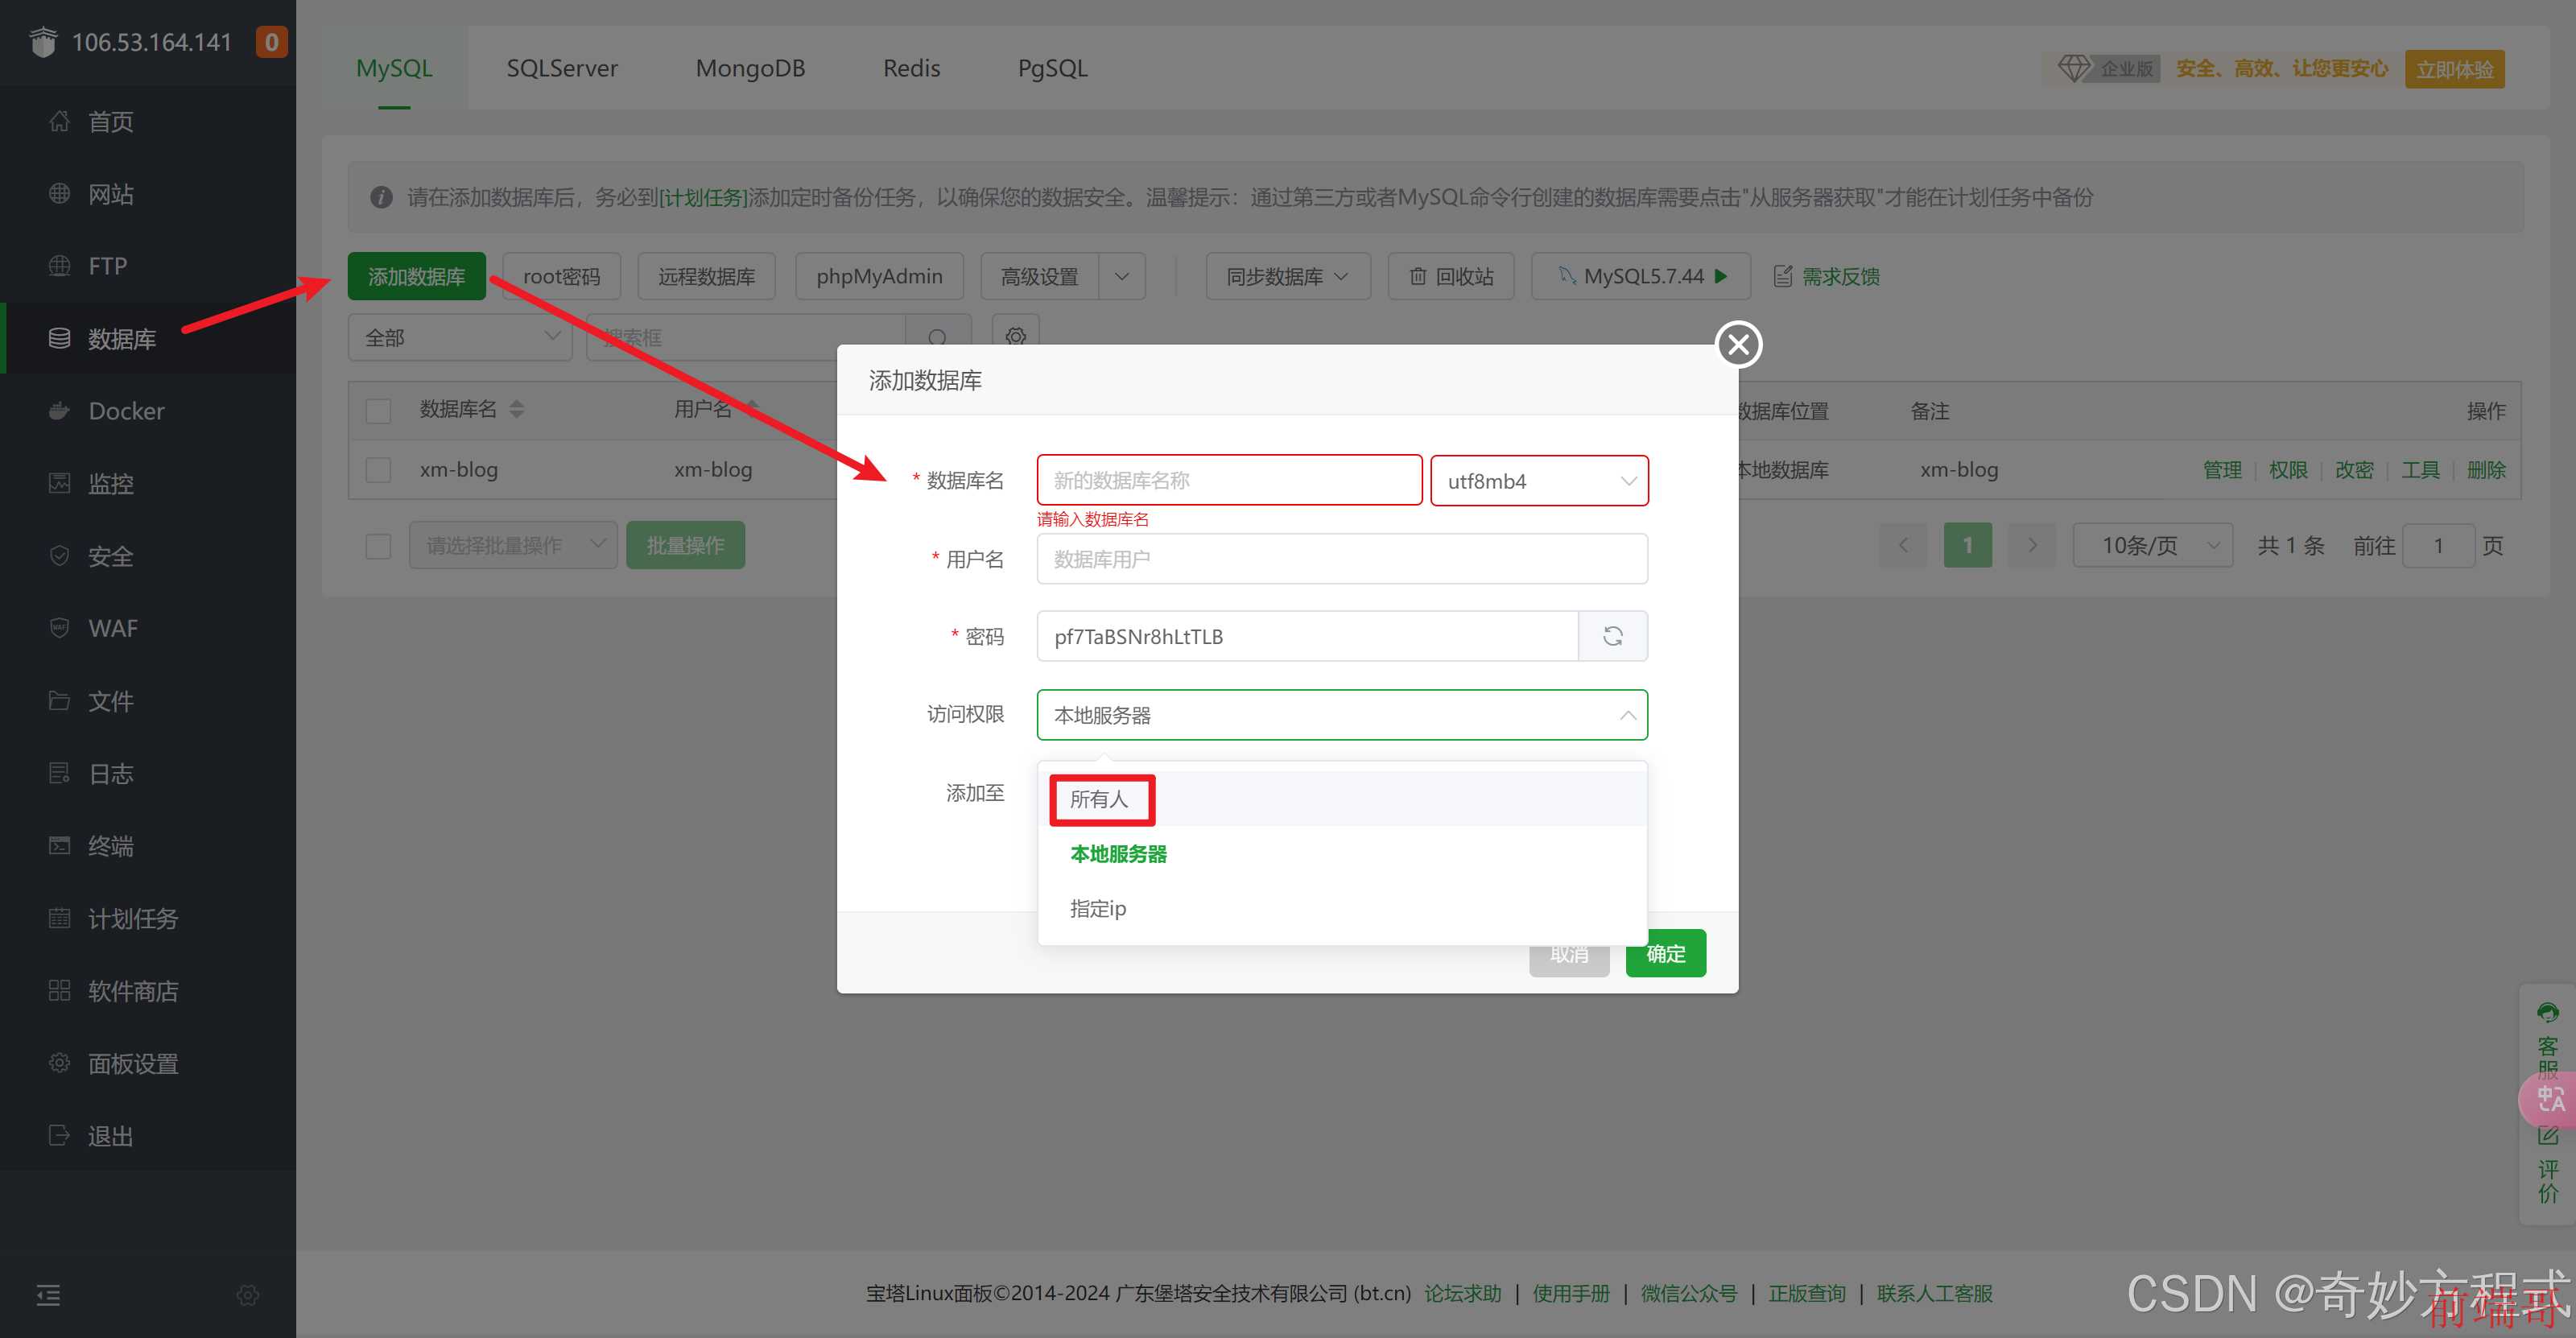Click the search magnifier icon
The image size is (2576, 1338).
pos(937,338)
